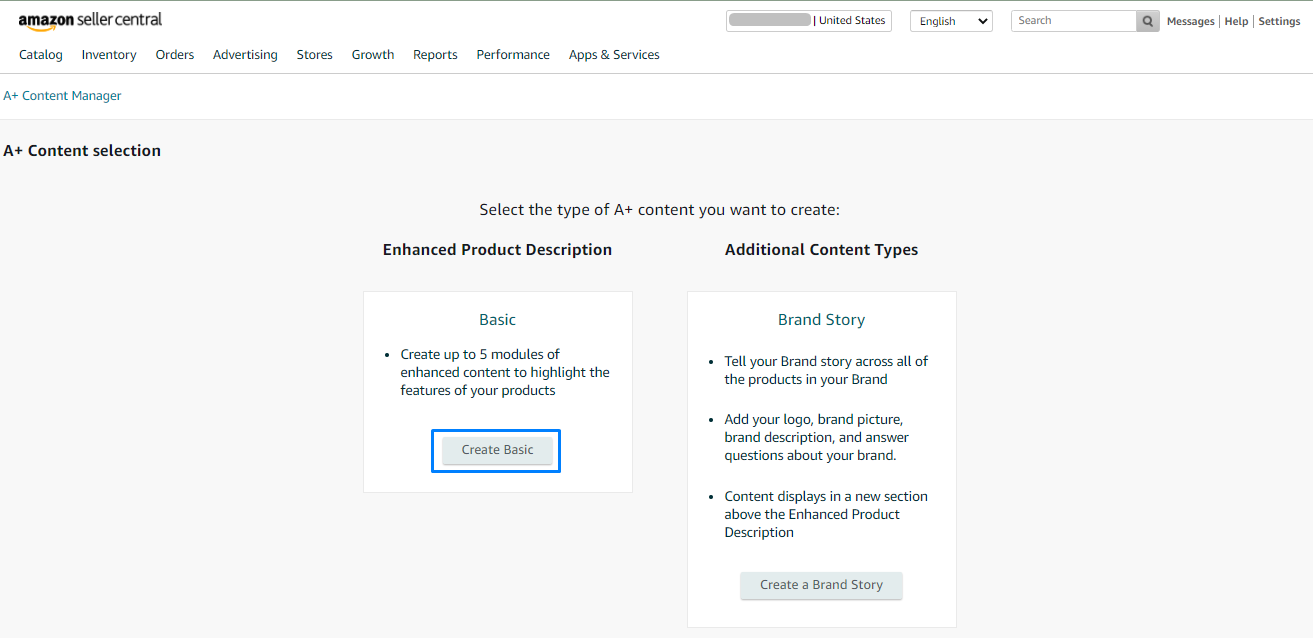This screenshot has height=638, width=1313.
Task: Open the Inventory menu
Action: pos(109,55)
